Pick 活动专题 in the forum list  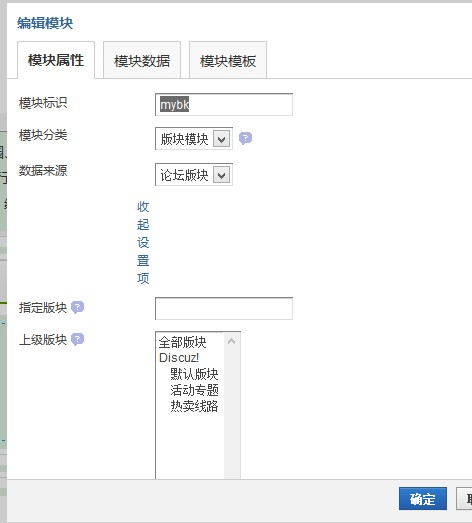194,390
